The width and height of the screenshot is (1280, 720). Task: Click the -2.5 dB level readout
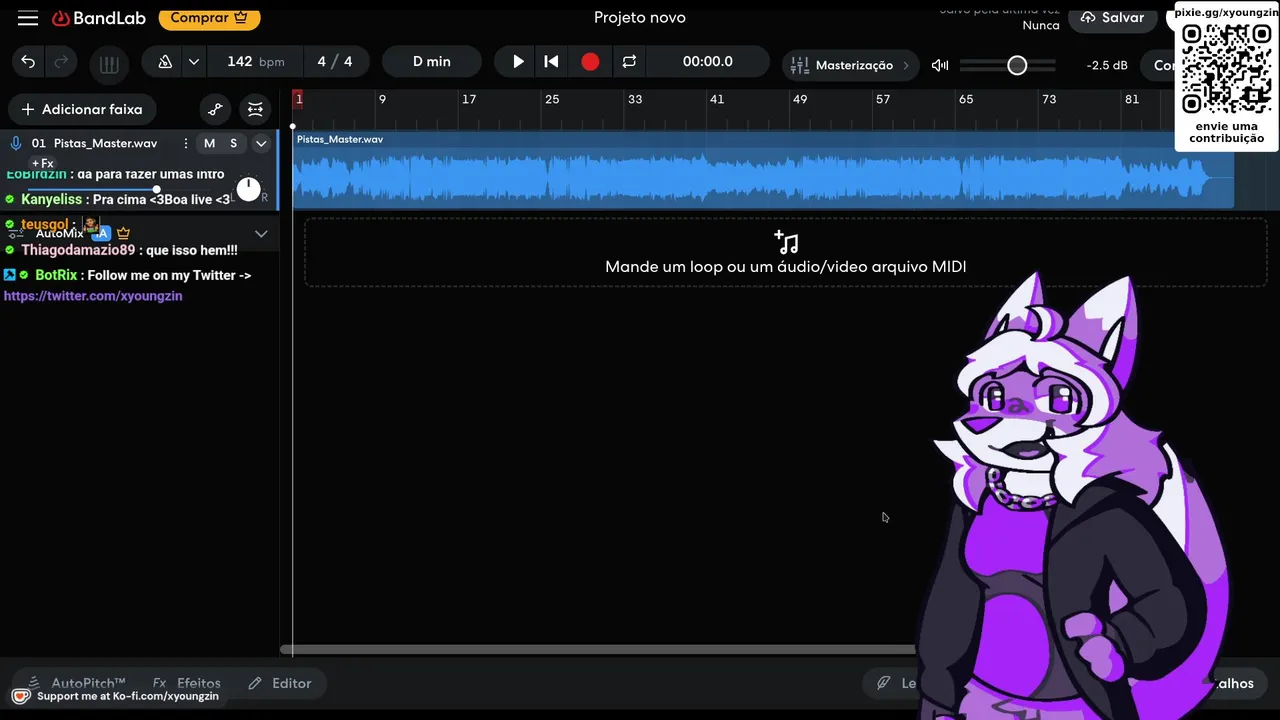coord(1107,66)
